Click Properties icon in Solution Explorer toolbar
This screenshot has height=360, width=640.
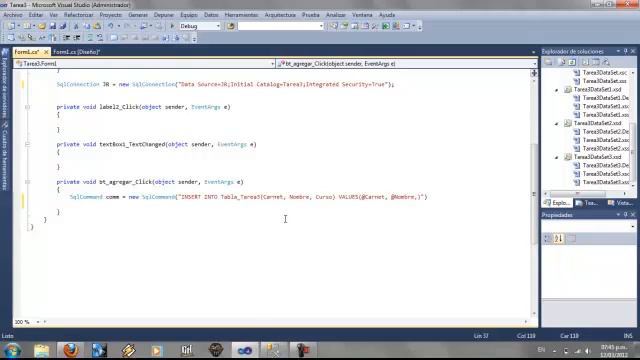coord(549,62)
